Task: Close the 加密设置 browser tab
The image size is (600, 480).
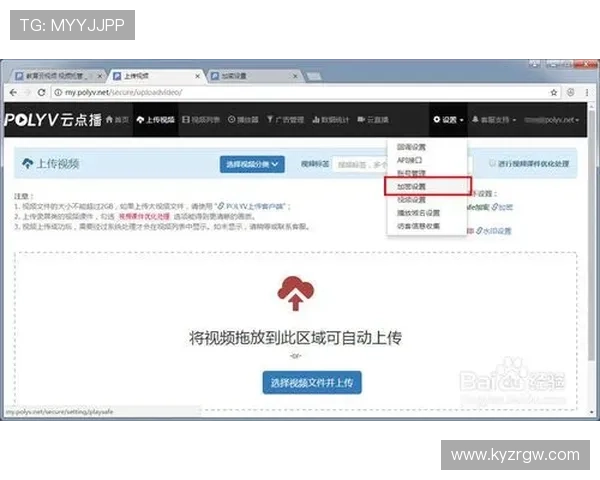Action: pos(295,76)
